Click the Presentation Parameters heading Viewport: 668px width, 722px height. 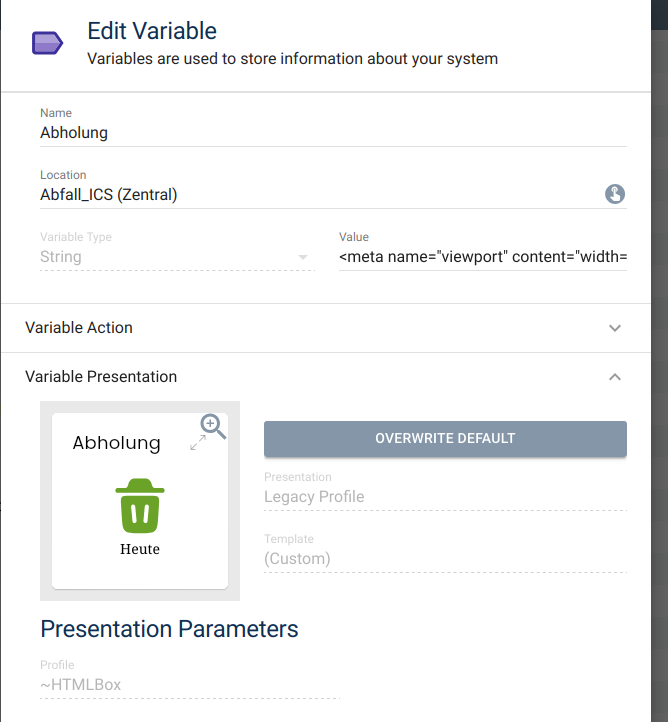[x=169, y=629]
